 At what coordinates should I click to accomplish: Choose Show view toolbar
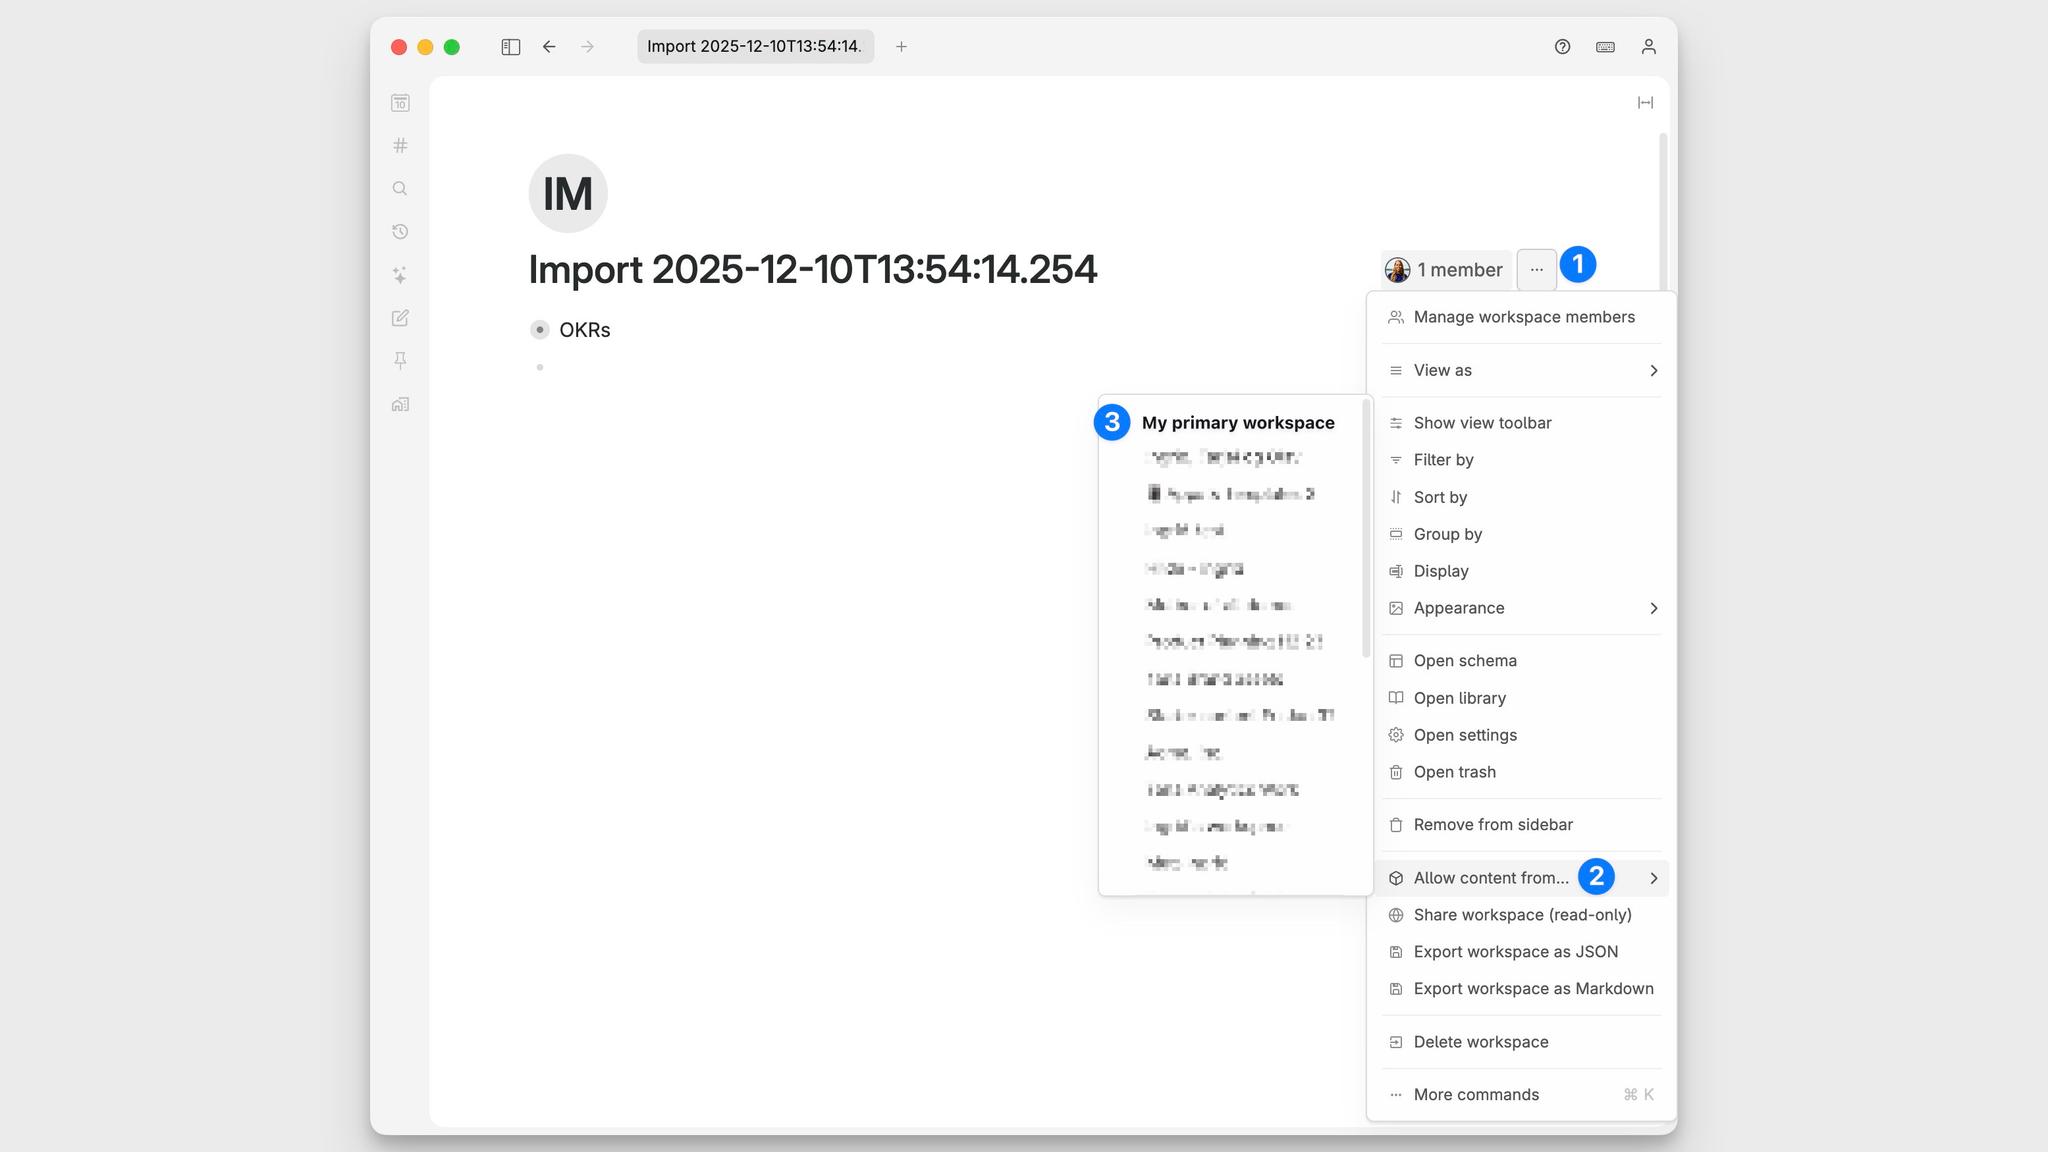tap(1523, 423)
